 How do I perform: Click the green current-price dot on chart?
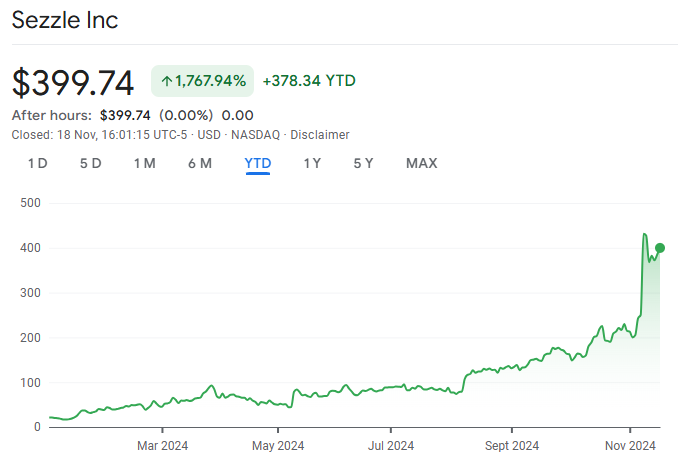pyautogui.click(x=660, y=248)
